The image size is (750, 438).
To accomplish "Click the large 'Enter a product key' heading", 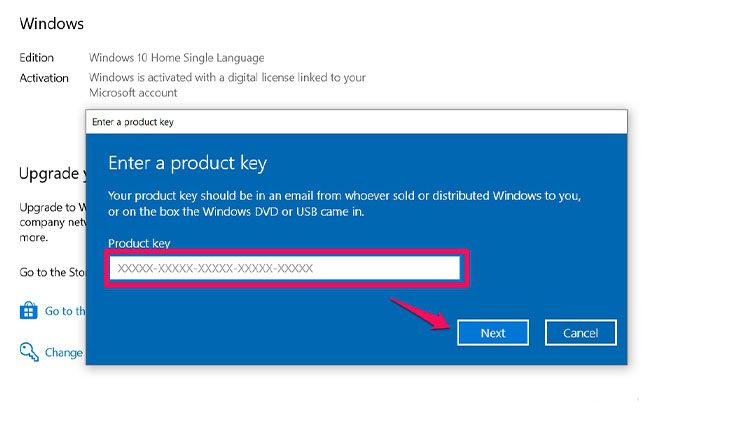I will click(188, 163).
